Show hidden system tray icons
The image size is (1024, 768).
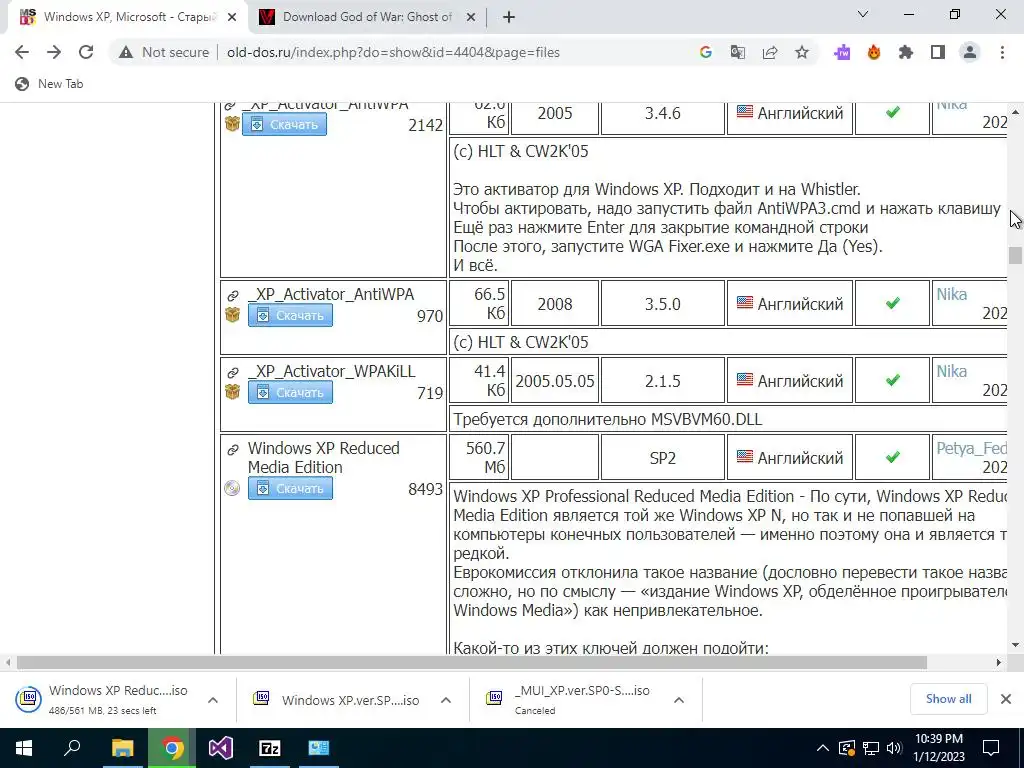pyautogui.click(x=823, y=748)
